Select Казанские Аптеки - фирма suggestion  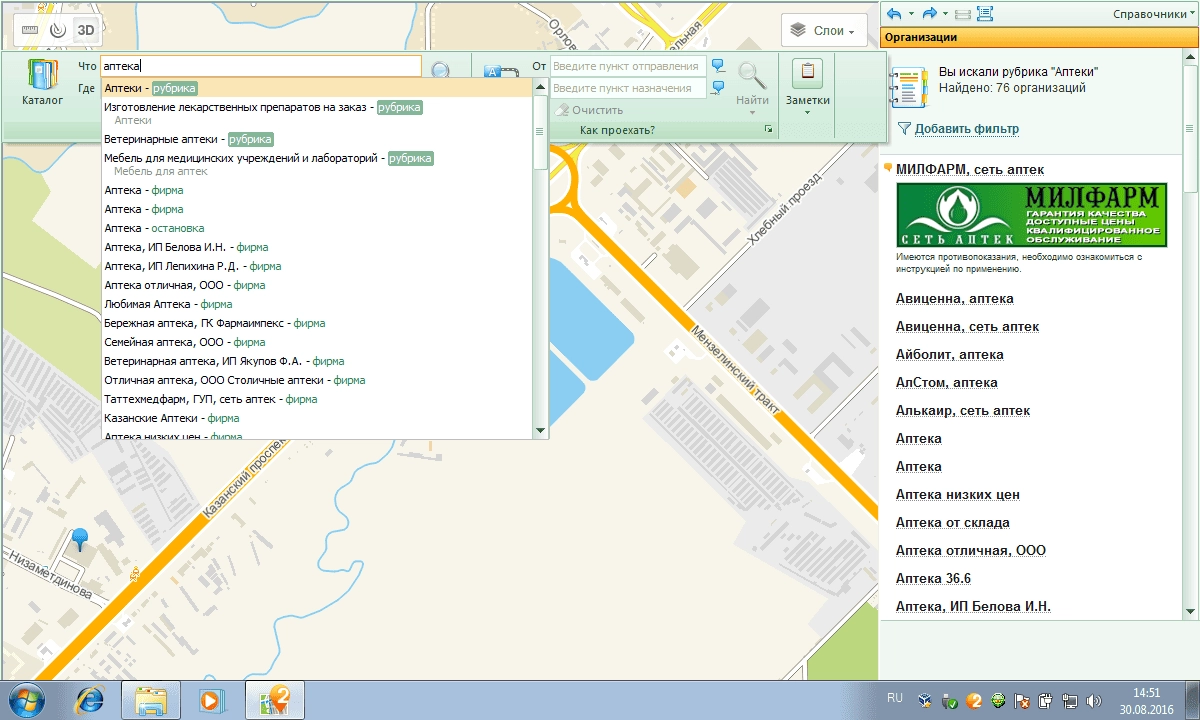(318, 418)
